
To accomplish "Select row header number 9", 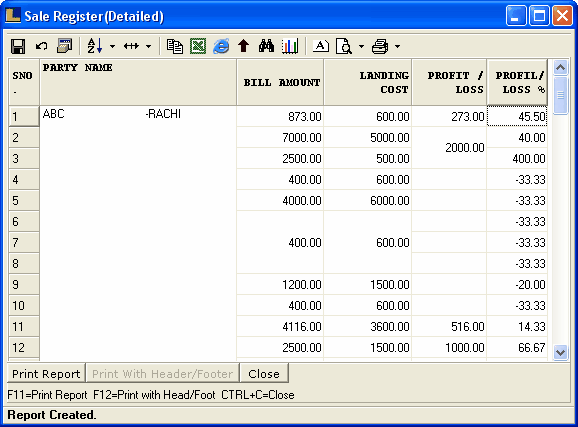I will coord(24,285).
